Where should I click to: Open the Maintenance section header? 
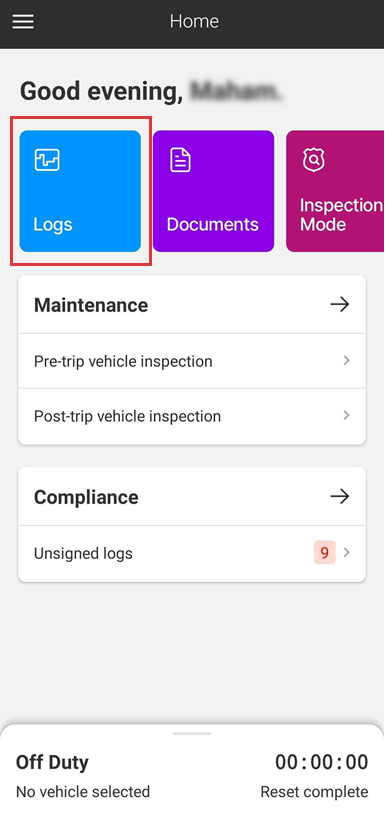(192, 304)
